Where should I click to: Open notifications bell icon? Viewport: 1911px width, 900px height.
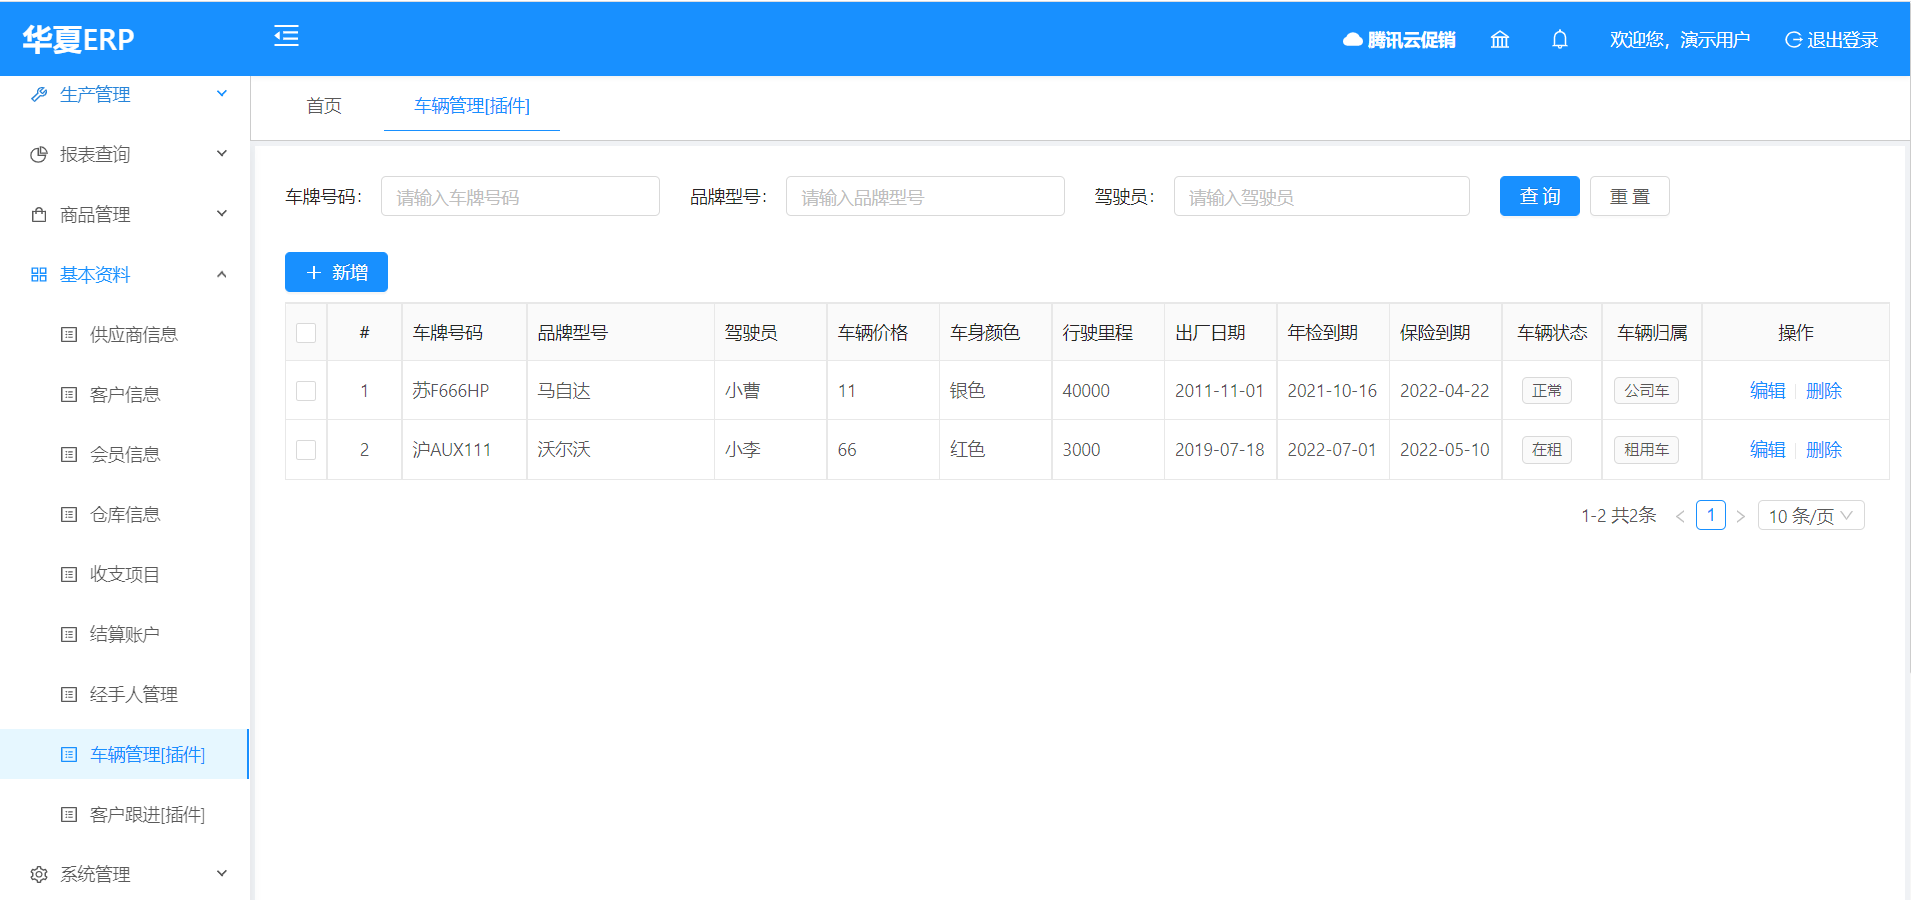point(1560,39)
